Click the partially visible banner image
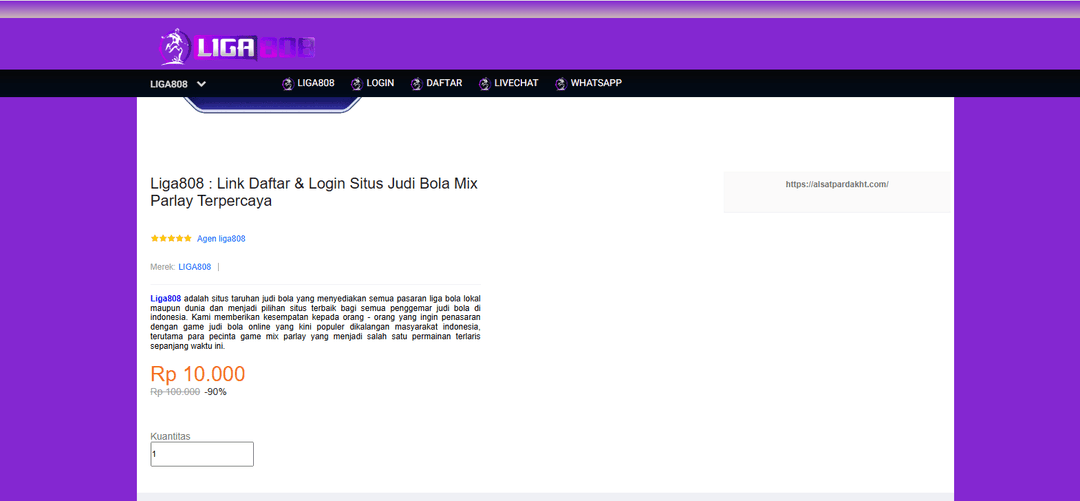The width and height of the screenshot is (1080, 501). tap(273, 105)
